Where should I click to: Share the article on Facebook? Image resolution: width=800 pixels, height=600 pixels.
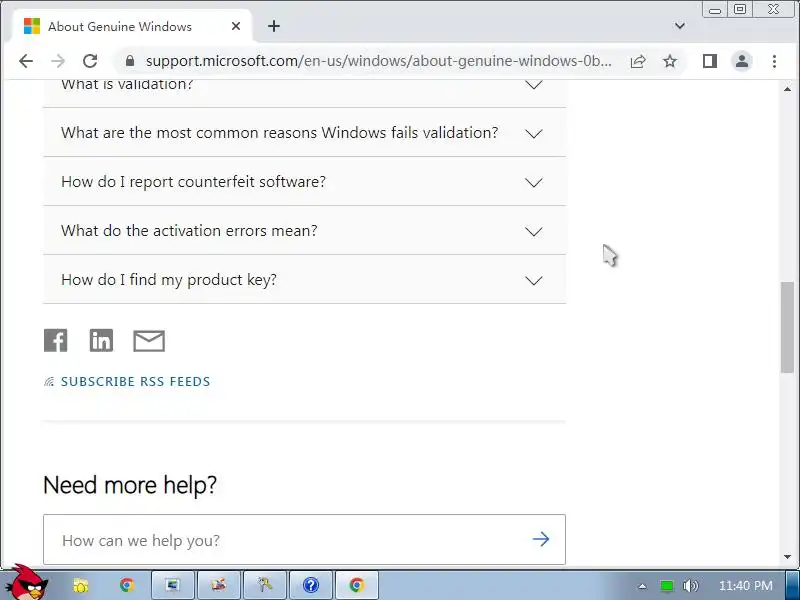[56, 340]
